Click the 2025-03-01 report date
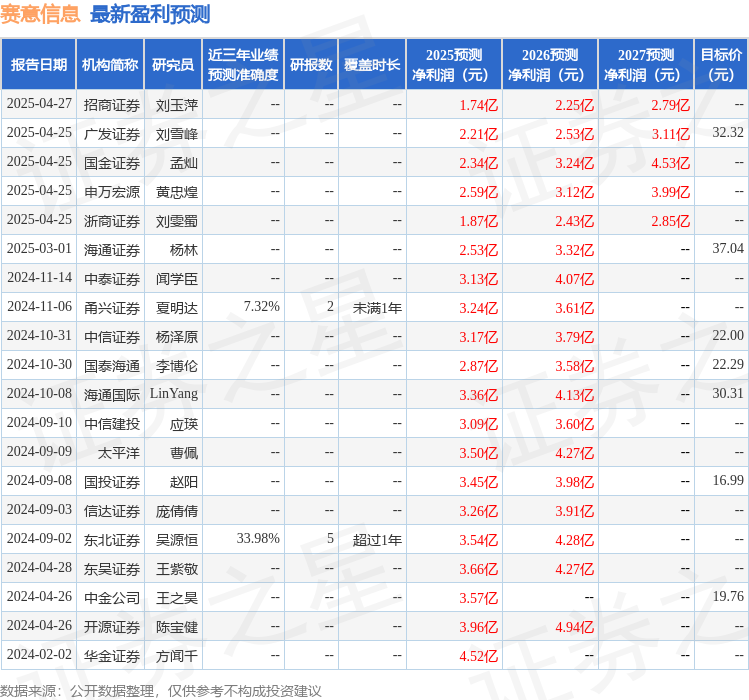 39,248
